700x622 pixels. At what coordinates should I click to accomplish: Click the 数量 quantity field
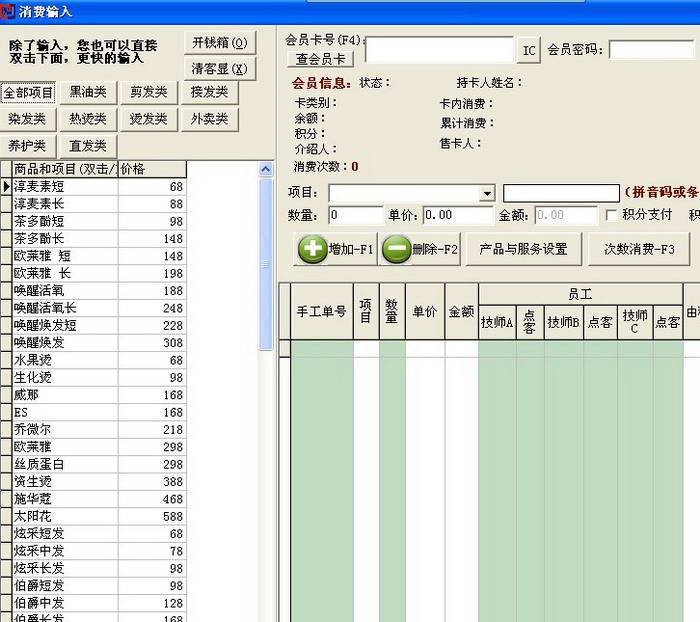point(356,215)
